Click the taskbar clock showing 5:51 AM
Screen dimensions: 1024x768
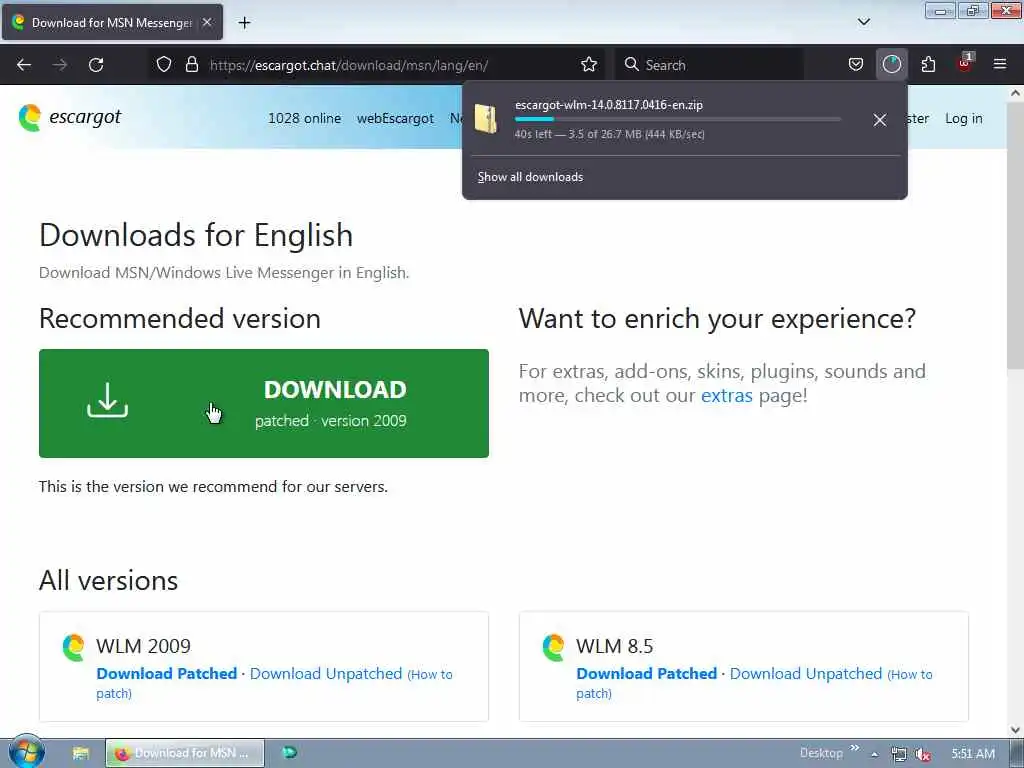tap(973, 753)
